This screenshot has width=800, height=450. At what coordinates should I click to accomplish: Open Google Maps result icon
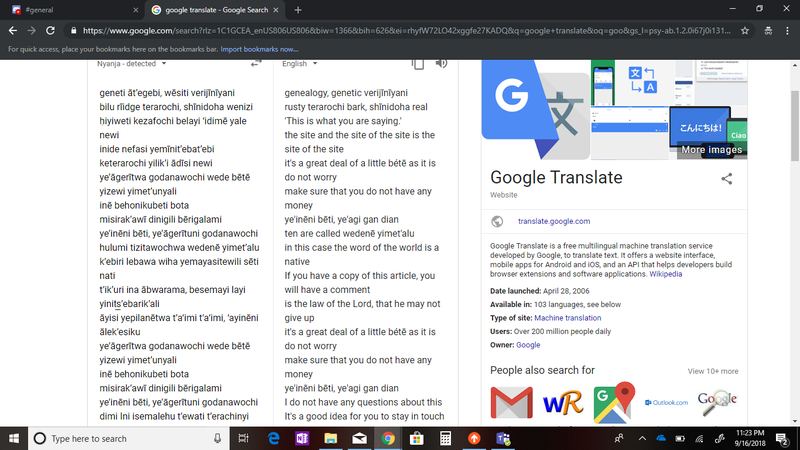click(614, 402)
